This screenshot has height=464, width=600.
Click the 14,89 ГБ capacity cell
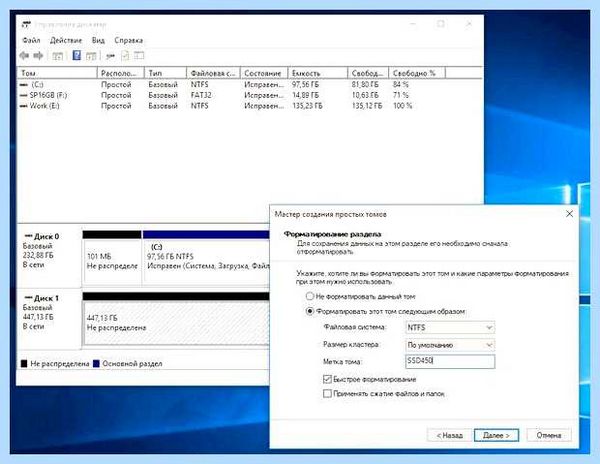pyautogui.click(x=305, y=95)
